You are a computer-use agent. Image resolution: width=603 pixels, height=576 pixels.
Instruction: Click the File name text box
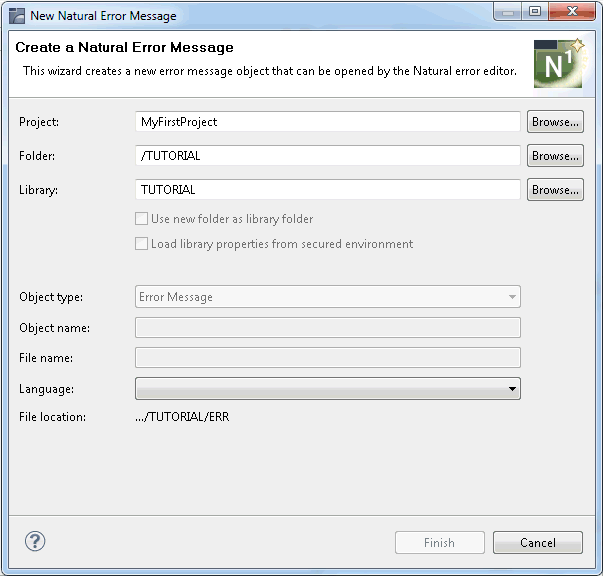coord(327,358)
